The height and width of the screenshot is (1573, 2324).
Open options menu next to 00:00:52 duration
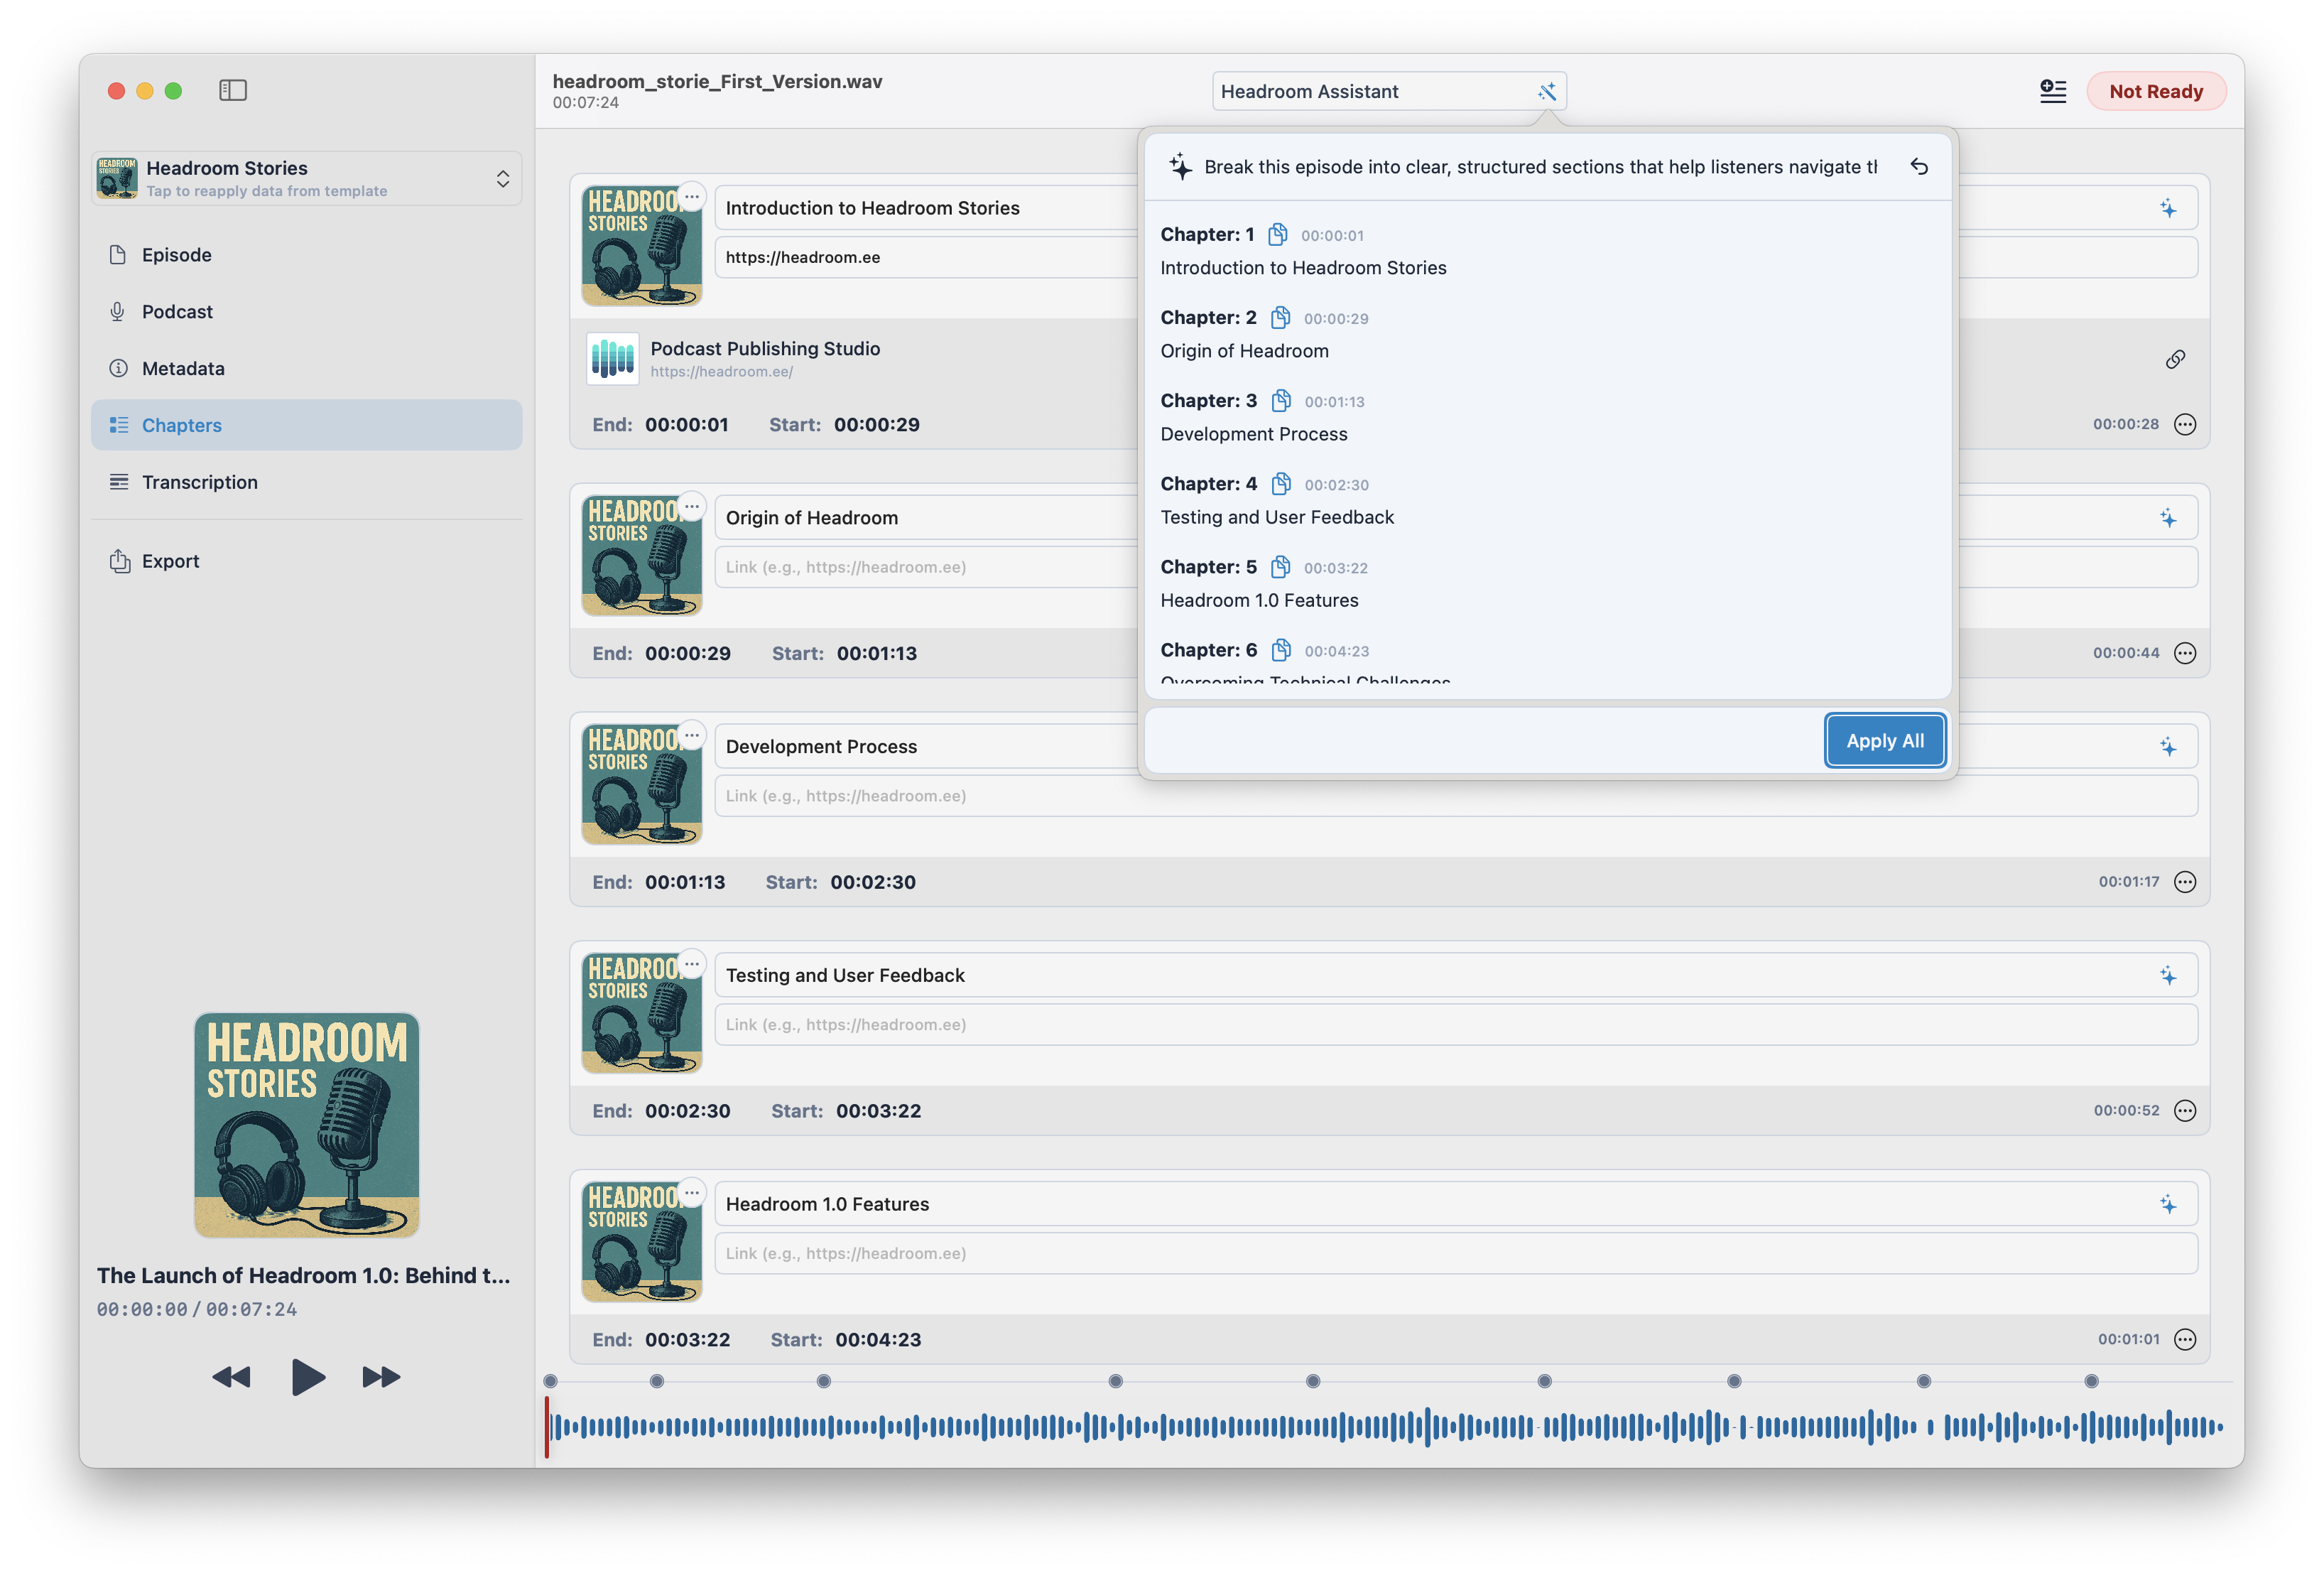[x=2185, y=1111]
